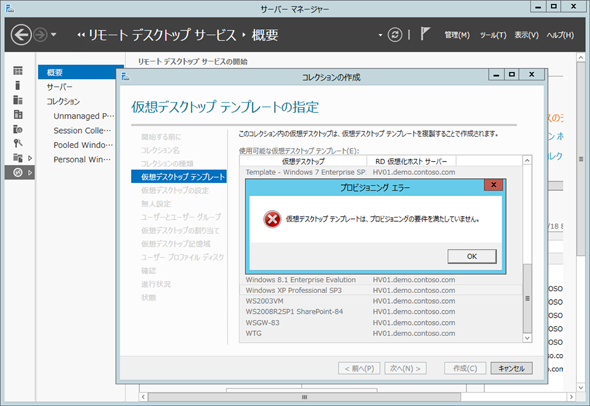Select Template - Windows 7 Enterprise SP row
This screenshot has height=406, width=590.
pos(381,172)
